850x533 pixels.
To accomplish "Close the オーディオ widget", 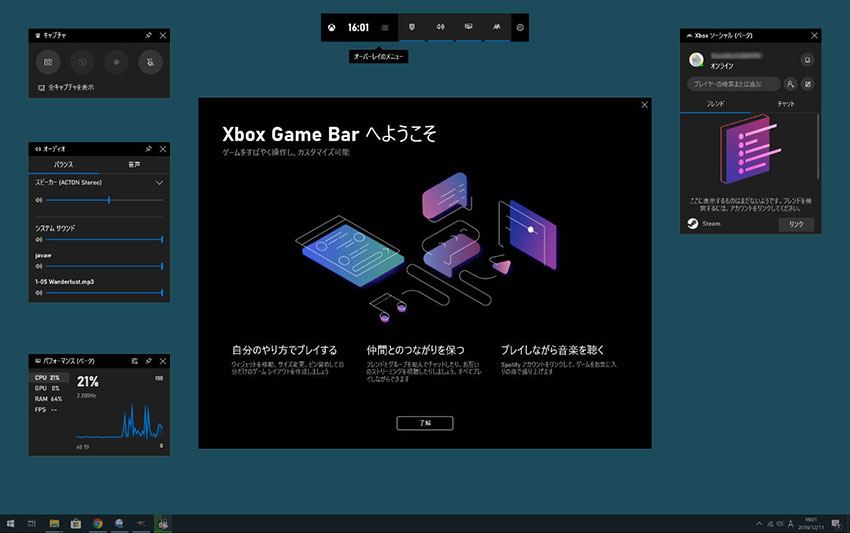I will coord(163,149).
